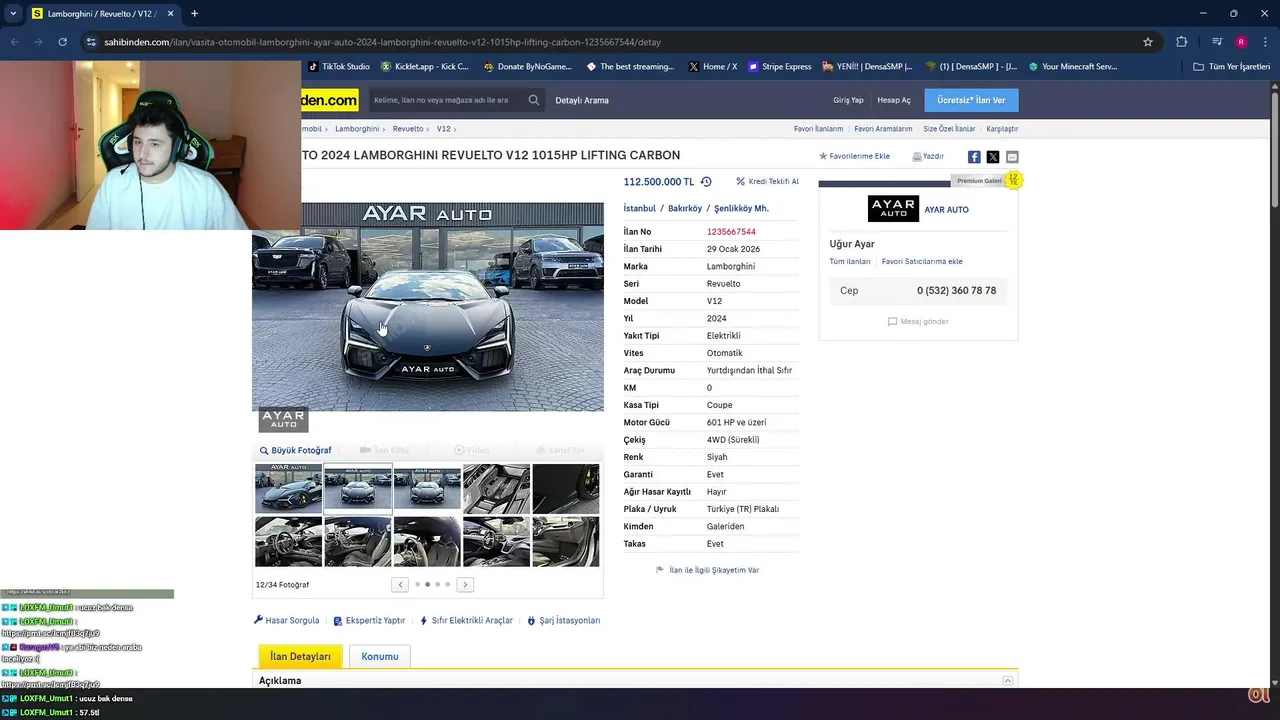Select third thumbnail in top row
1280x720 pixels.
(427, 489)
